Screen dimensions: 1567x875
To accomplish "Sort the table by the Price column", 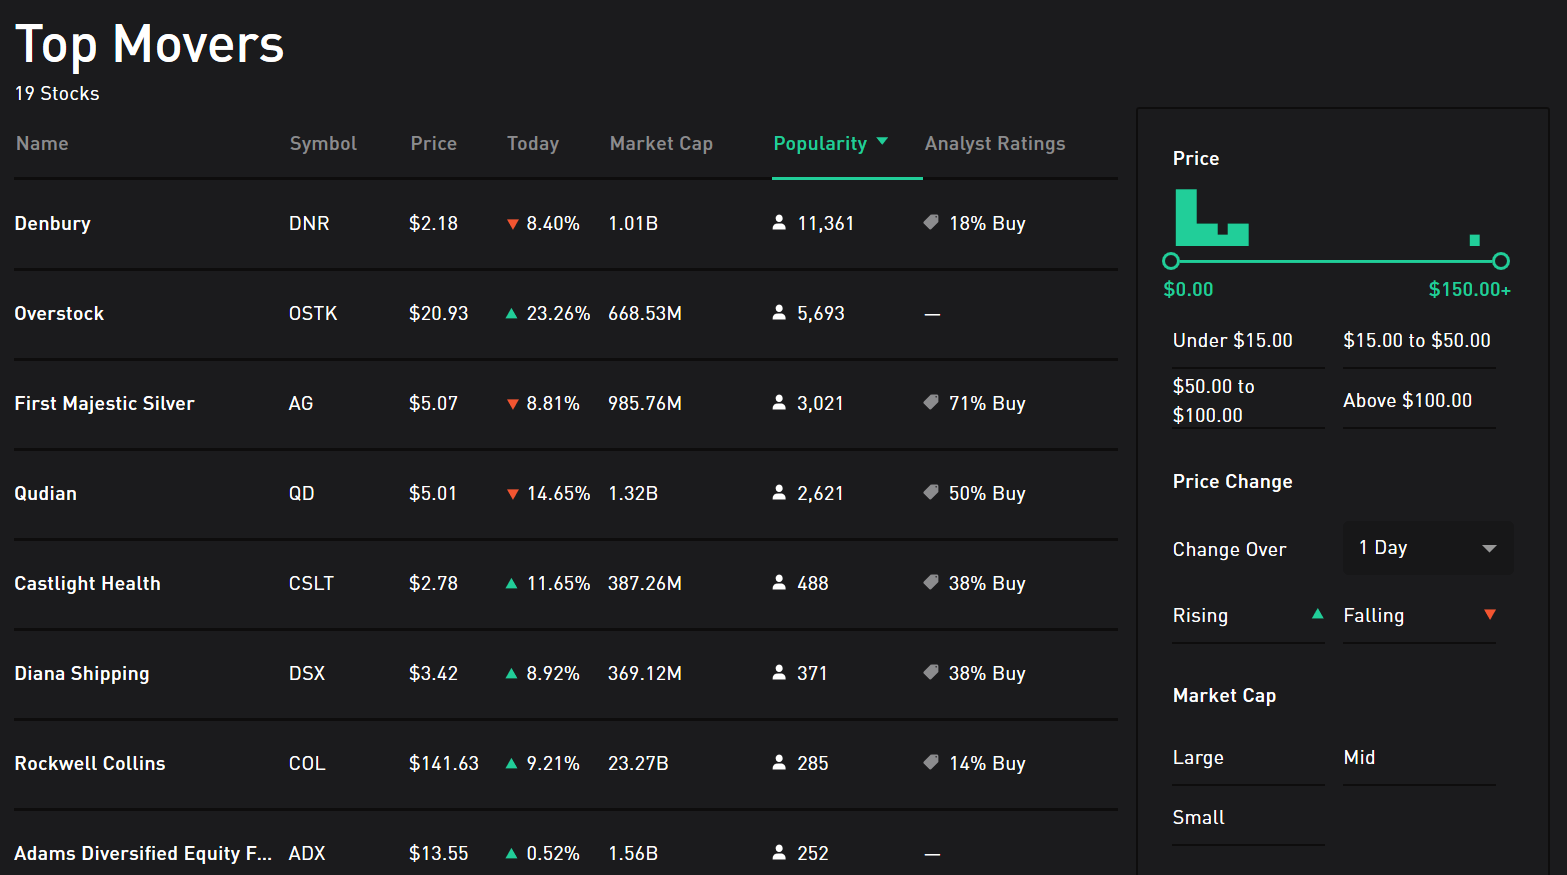I will (x=433, y=143).
